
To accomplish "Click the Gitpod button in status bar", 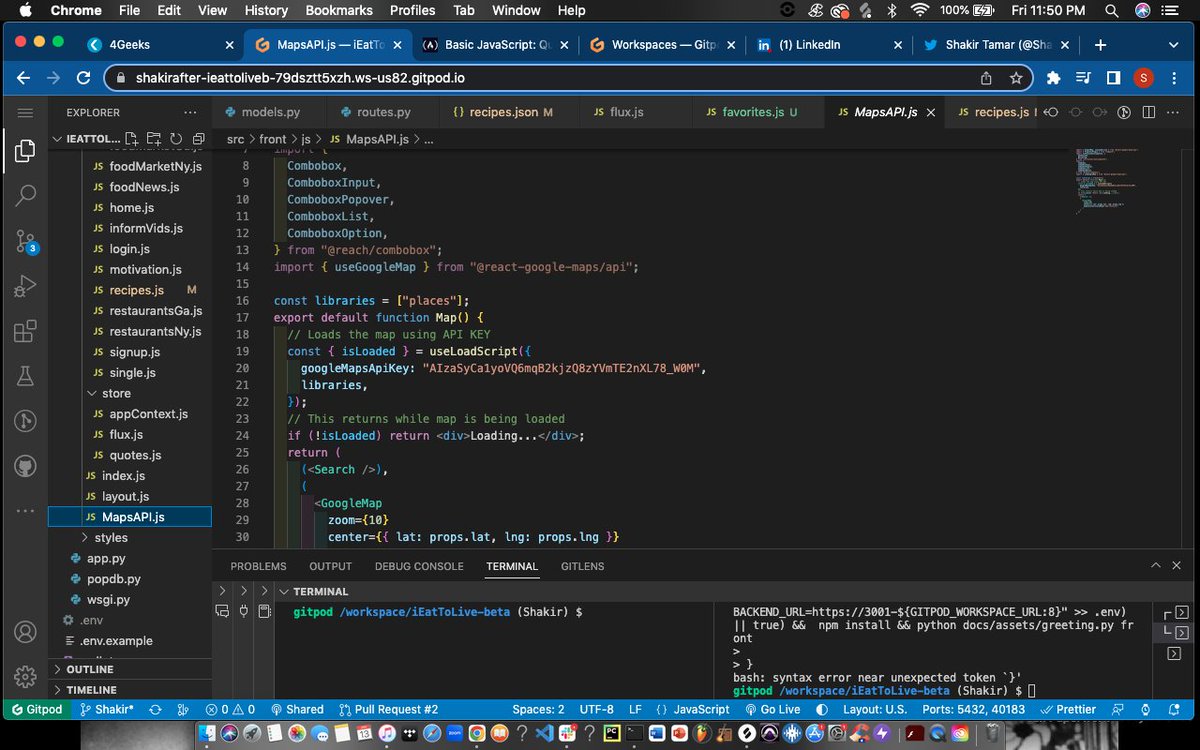I will pos(37,709).
